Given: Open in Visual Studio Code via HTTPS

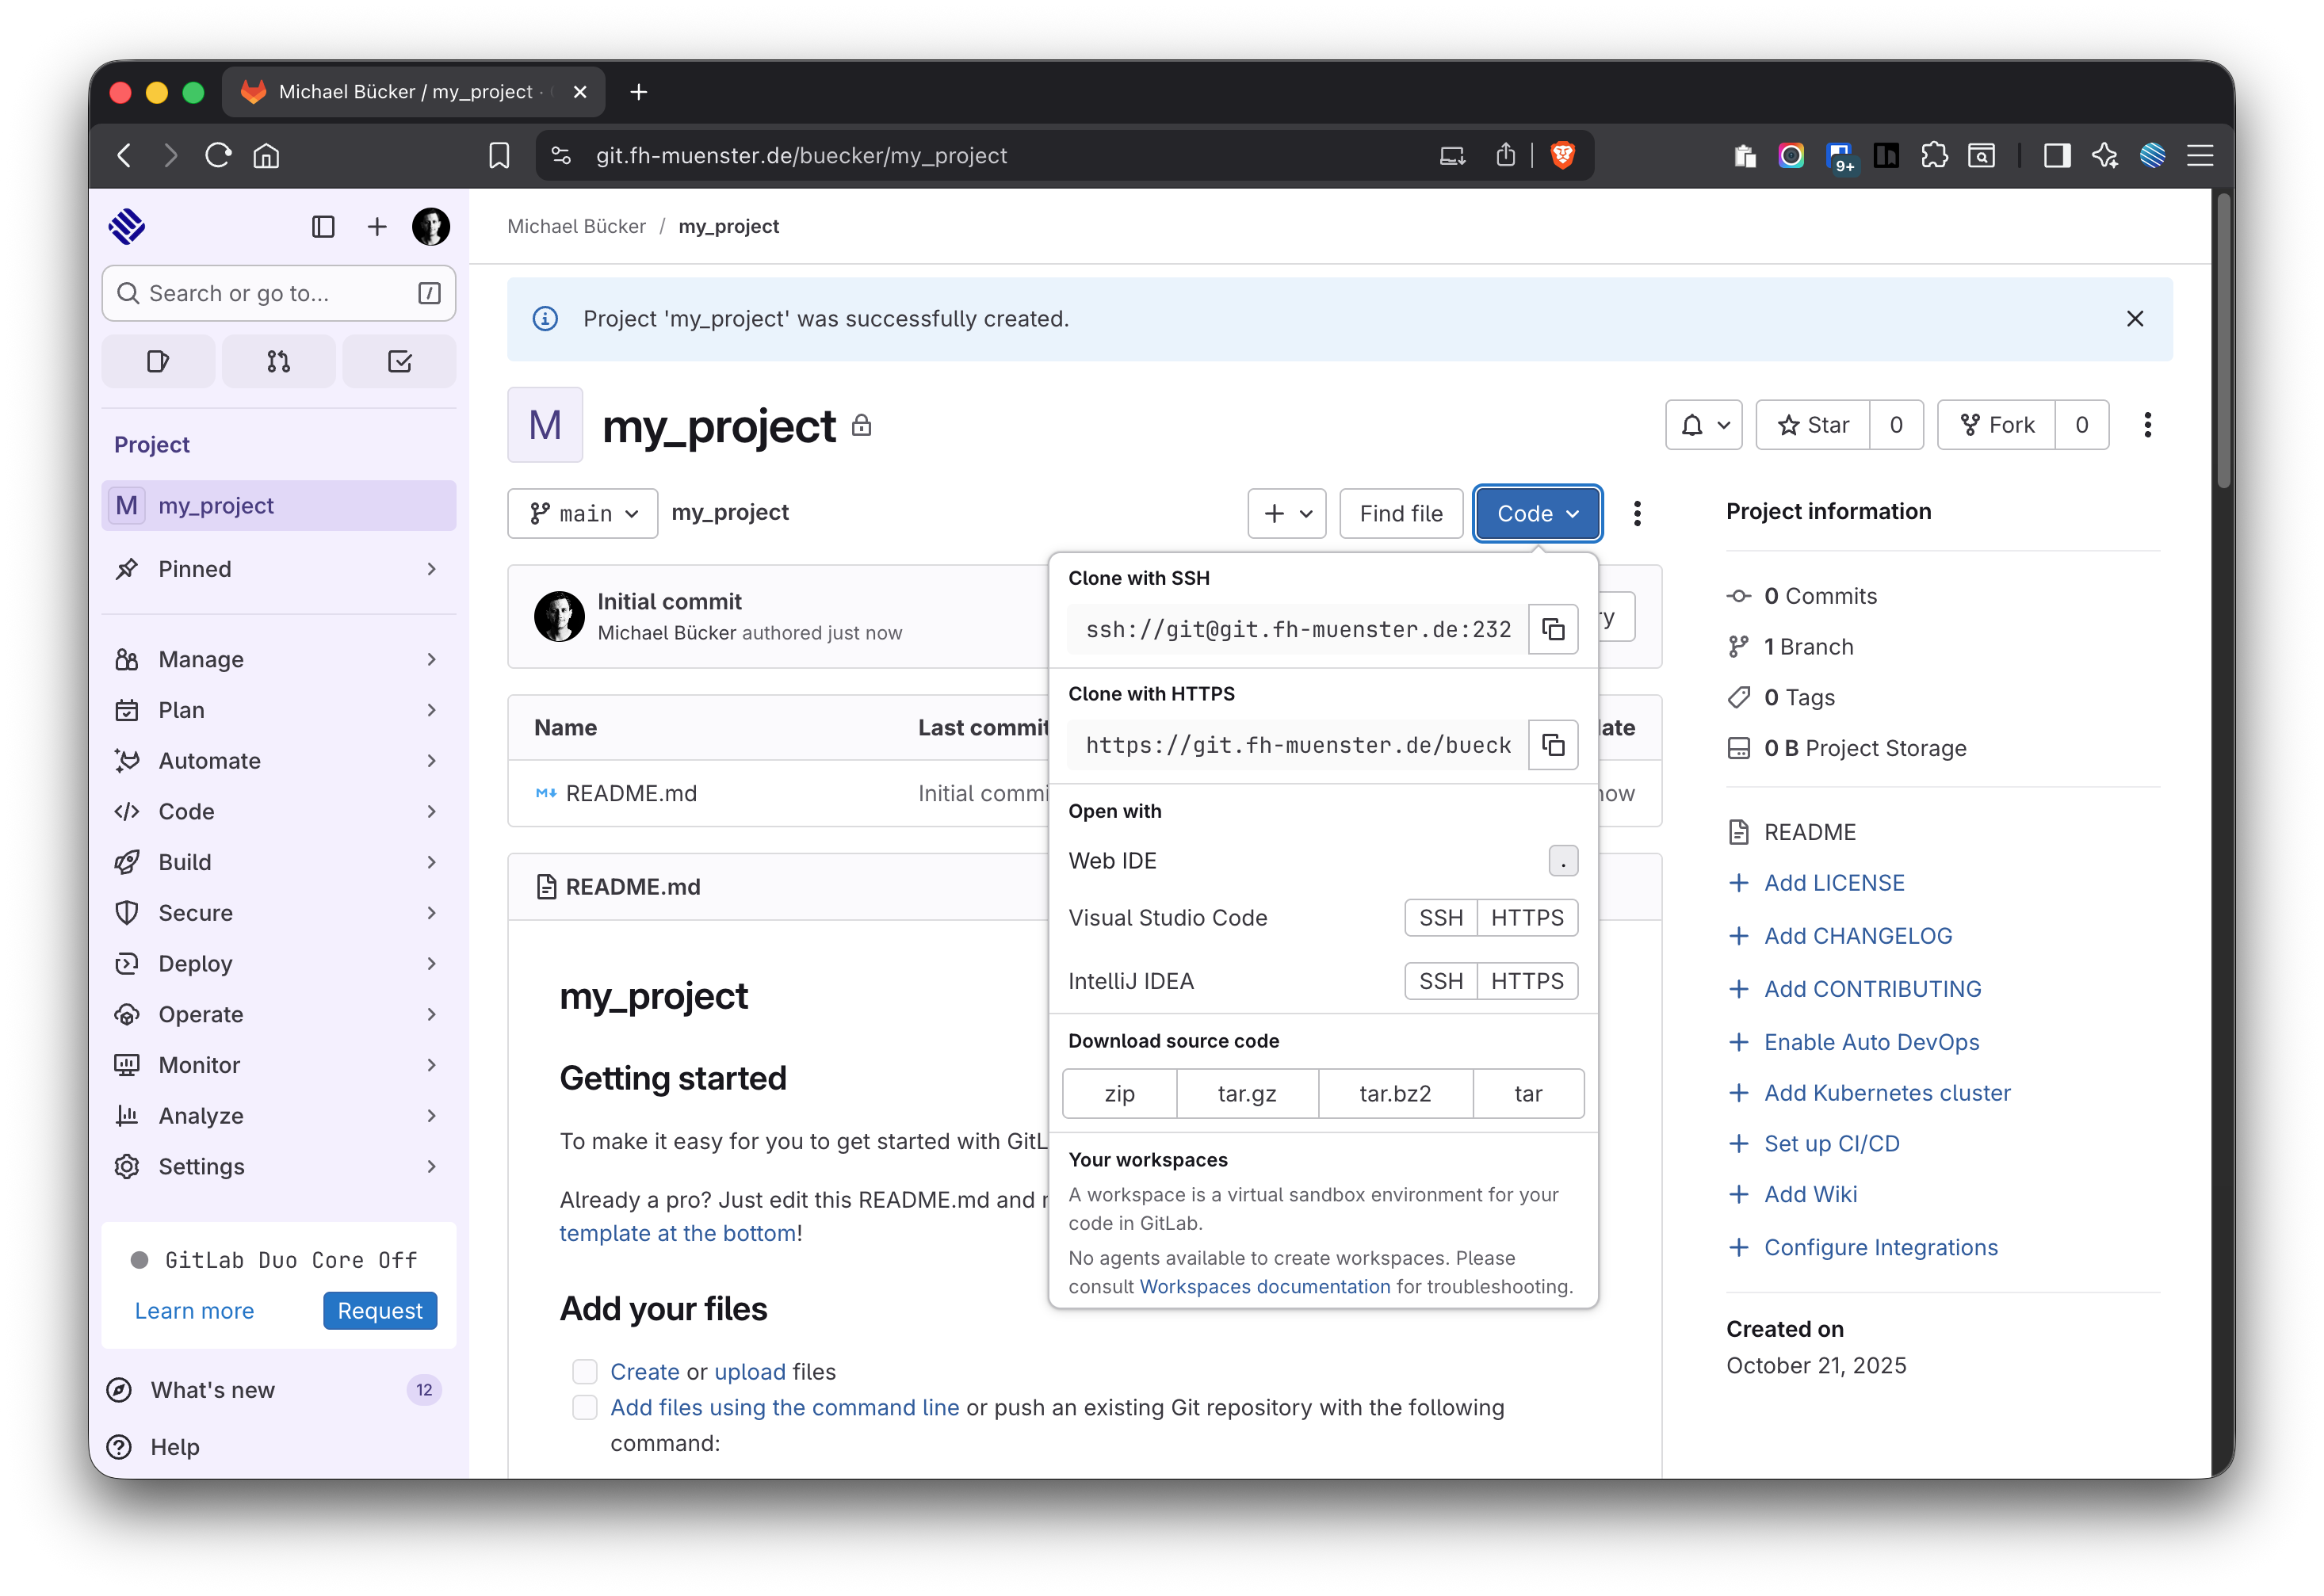Looking at the screenshot, I should tap(1526, 918).
